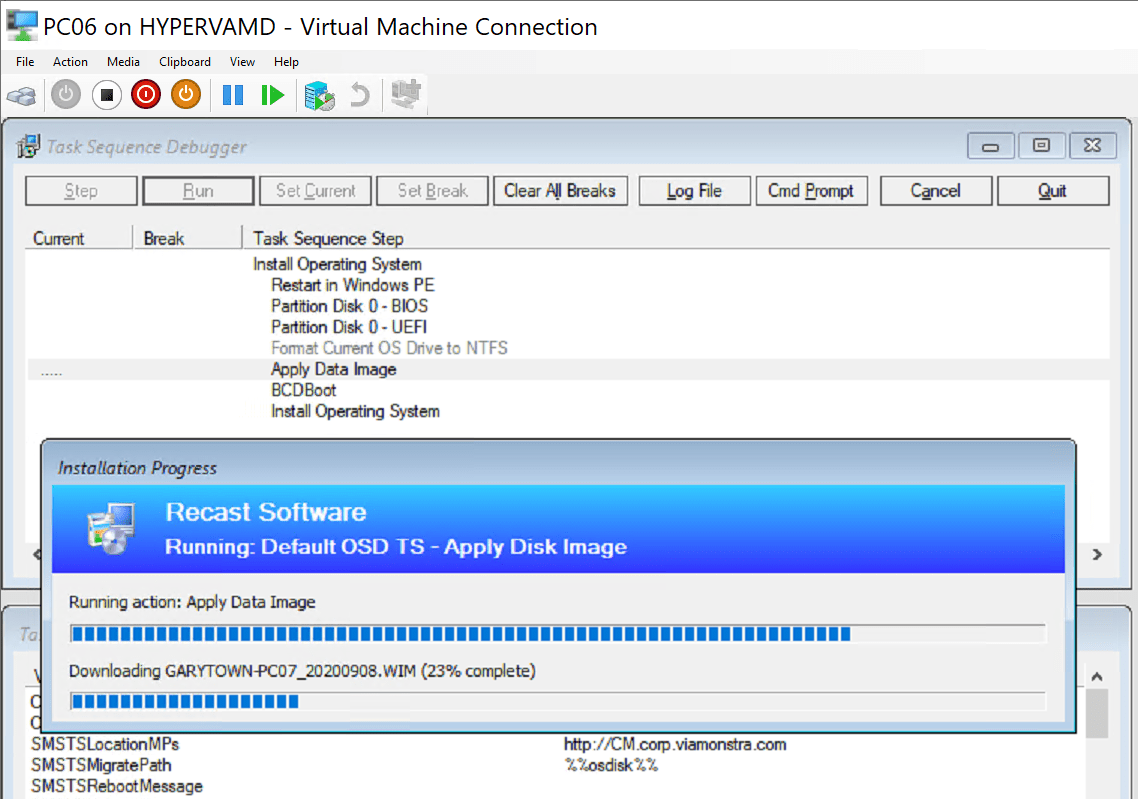Click the red Turn Off power icon
The height and width of the screenshot is (799, 1138).
(148, 96)
